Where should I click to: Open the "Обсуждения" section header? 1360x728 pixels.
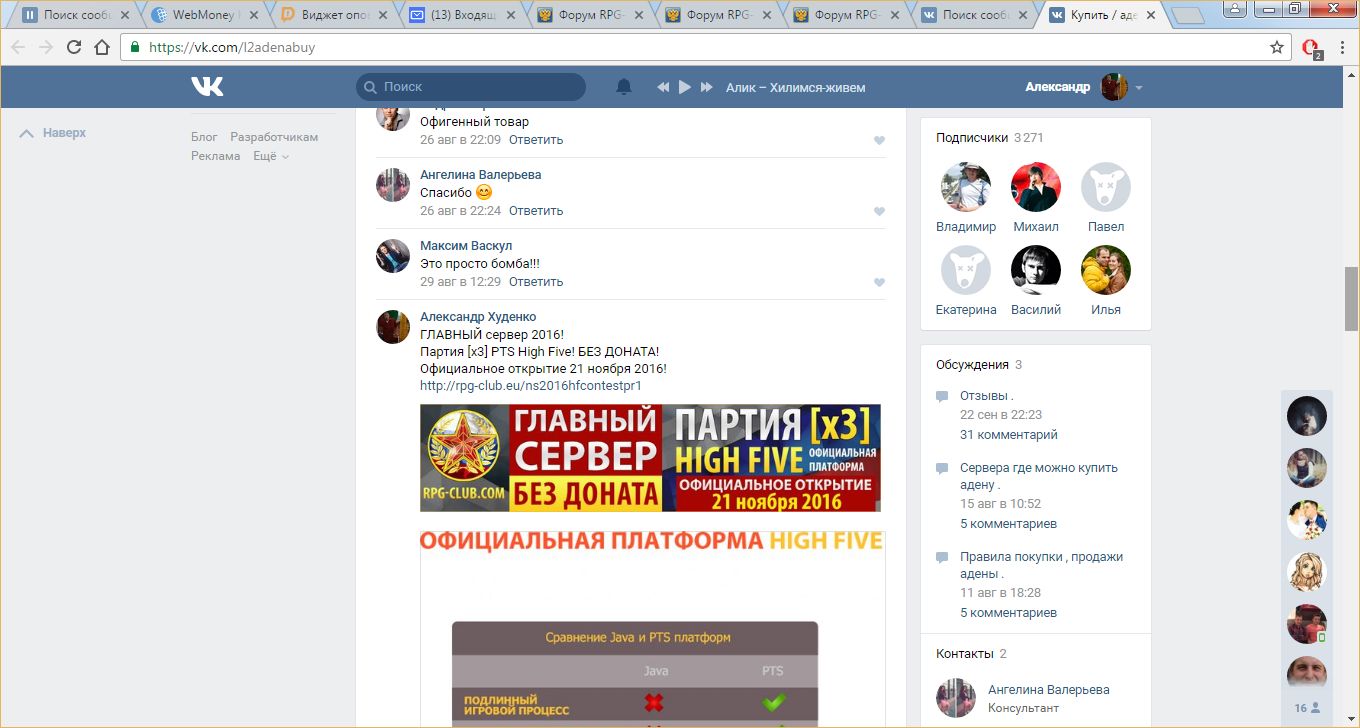coord(979,365)
